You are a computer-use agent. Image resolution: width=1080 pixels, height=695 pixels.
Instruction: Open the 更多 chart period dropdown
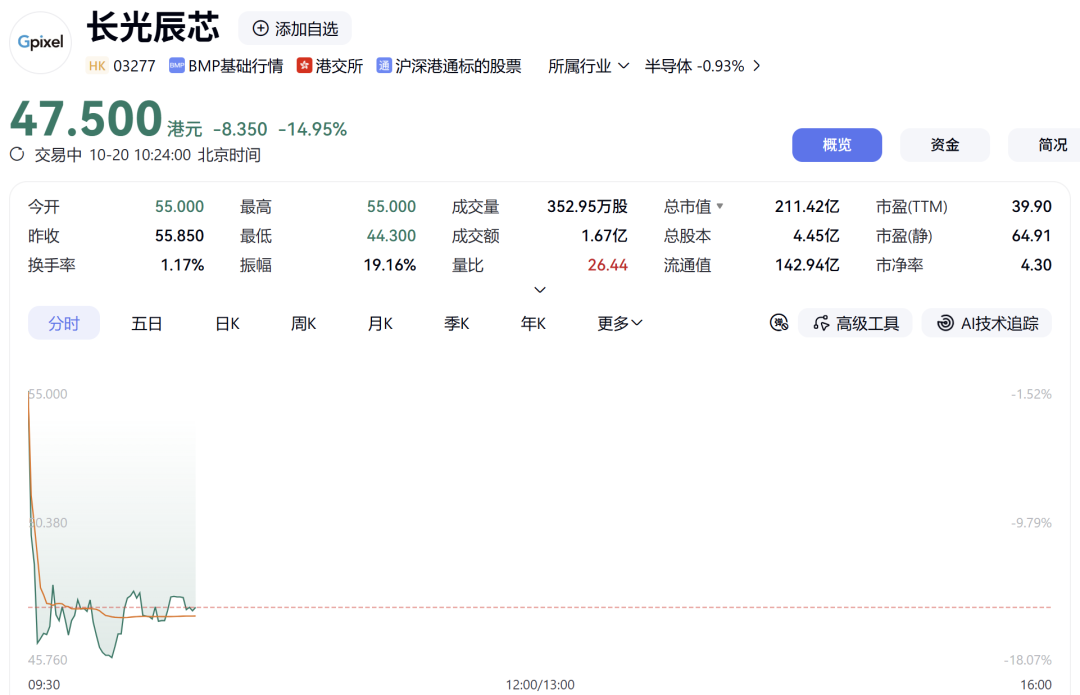coord(619,323)
